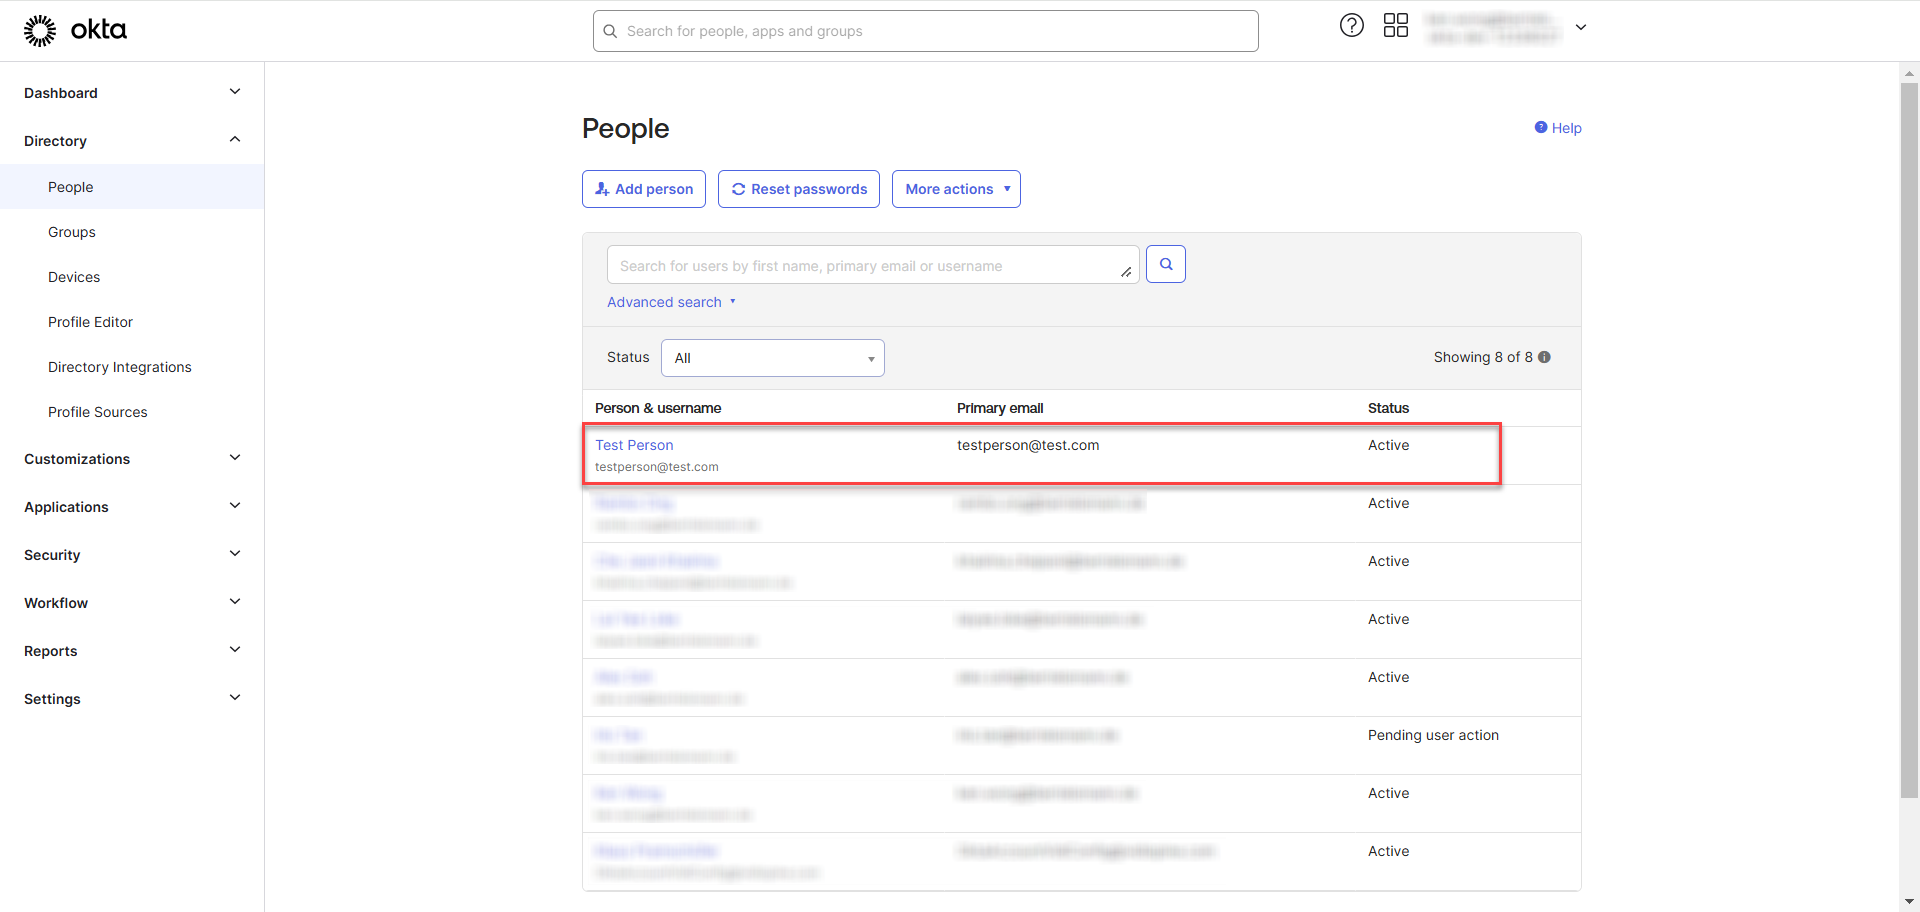Expand the Security sidebar section
This screenshot has width=1920, height=912.
click(x=235, y=554)
